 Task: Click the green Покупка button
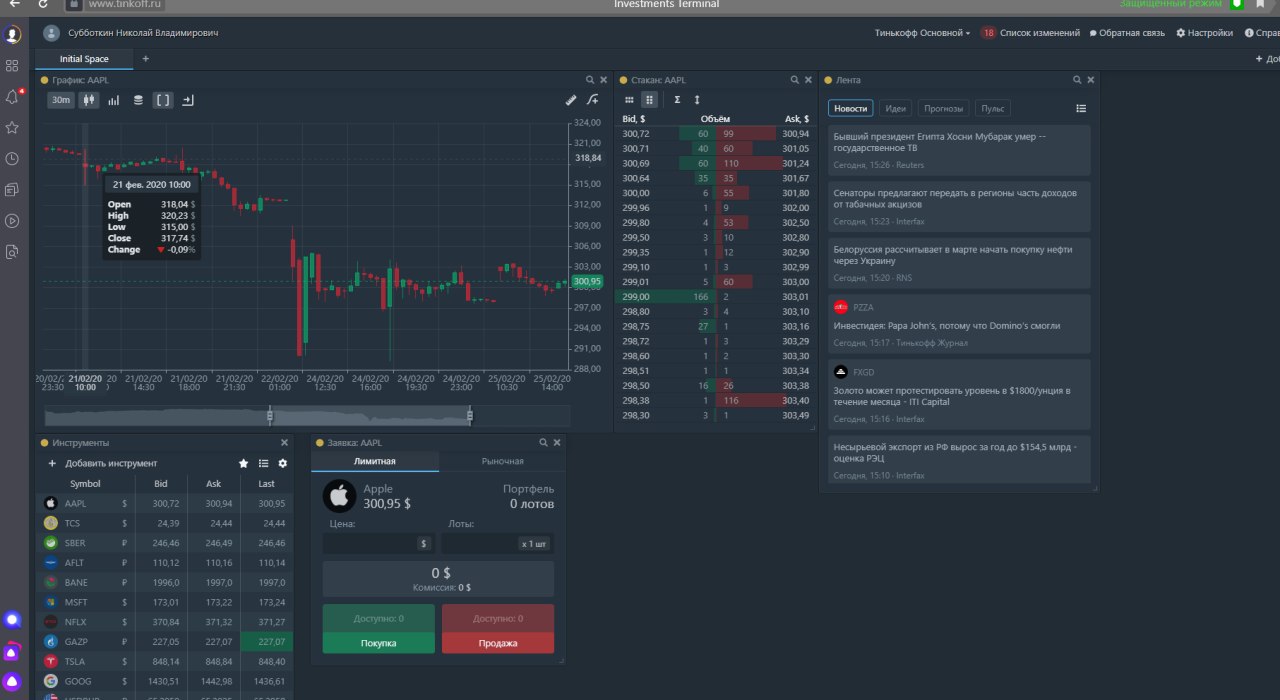tap(379, 643)
